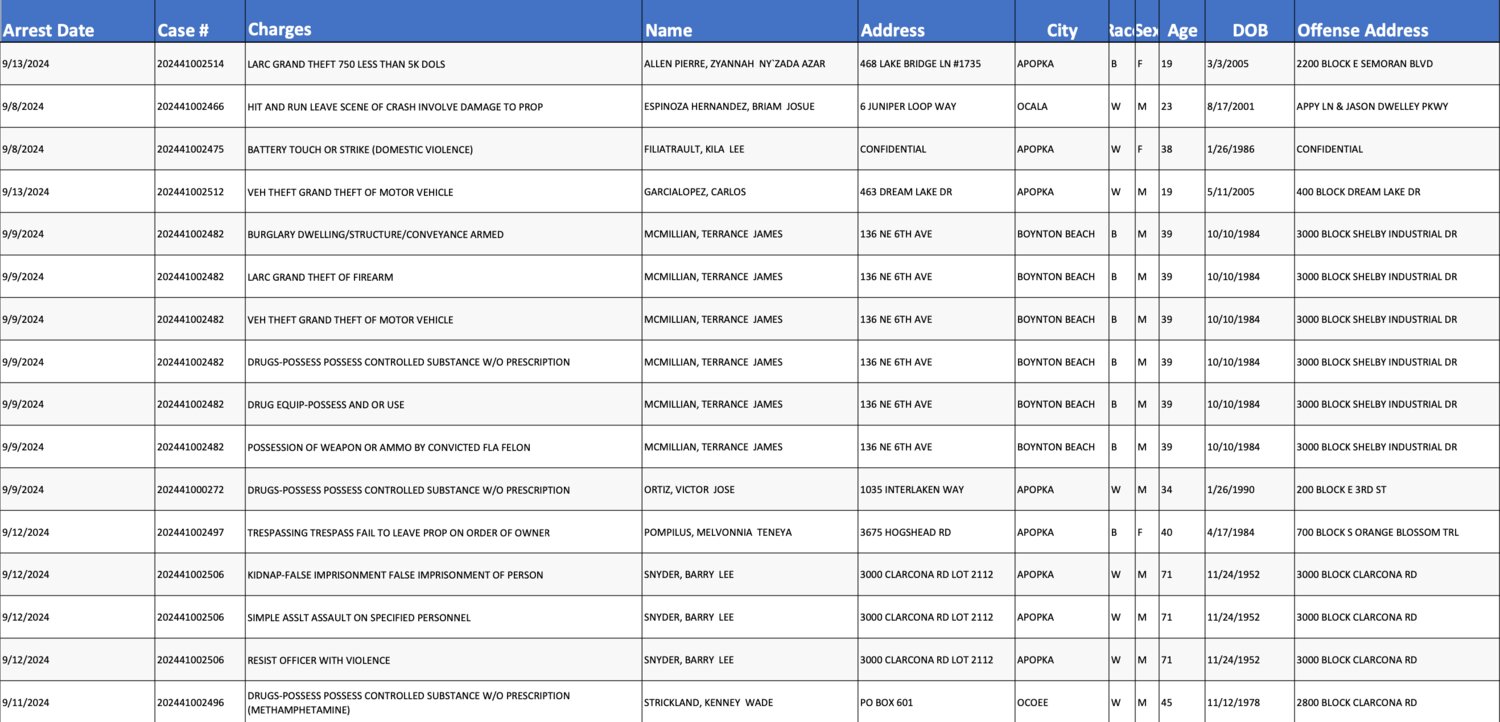
Task: Select case number 202441002496
Action: point(200,702)
